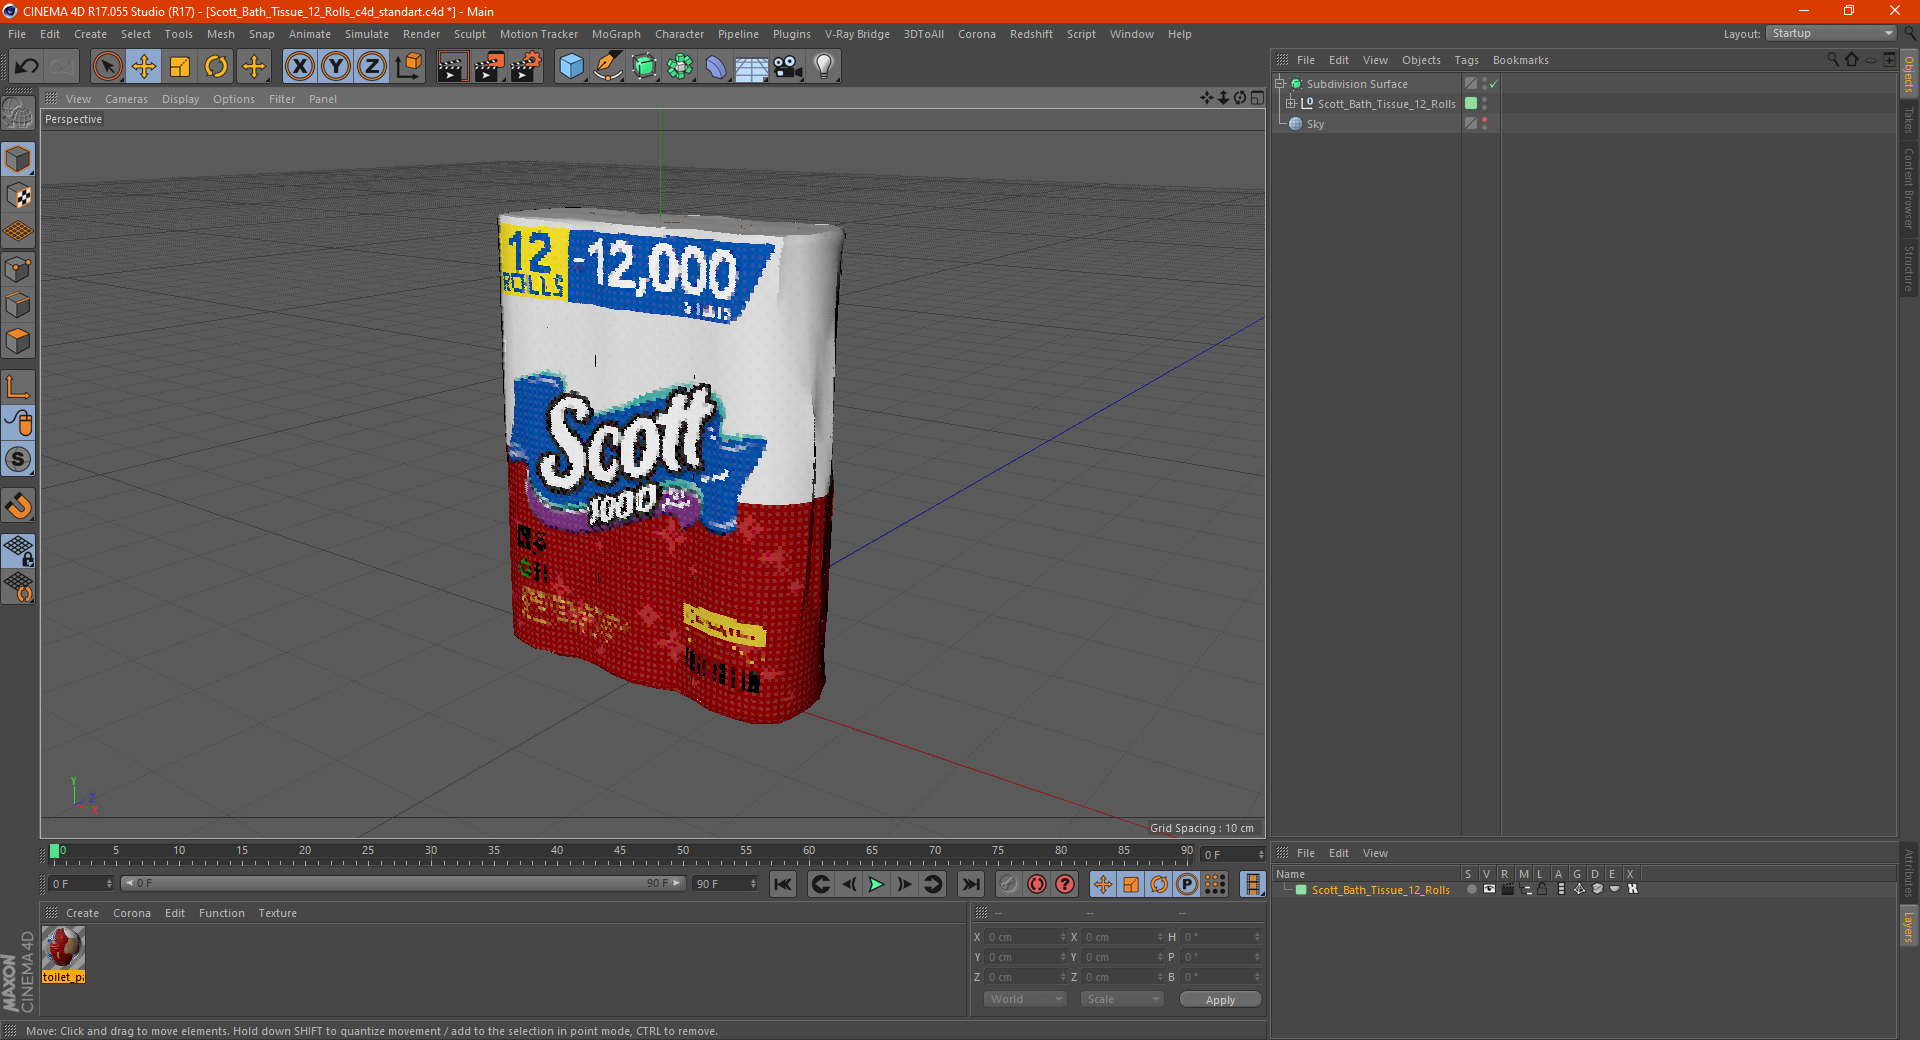1920x1040 pixels.
Task: Open the Array modeling objects icon
Action: coord(680,67)
